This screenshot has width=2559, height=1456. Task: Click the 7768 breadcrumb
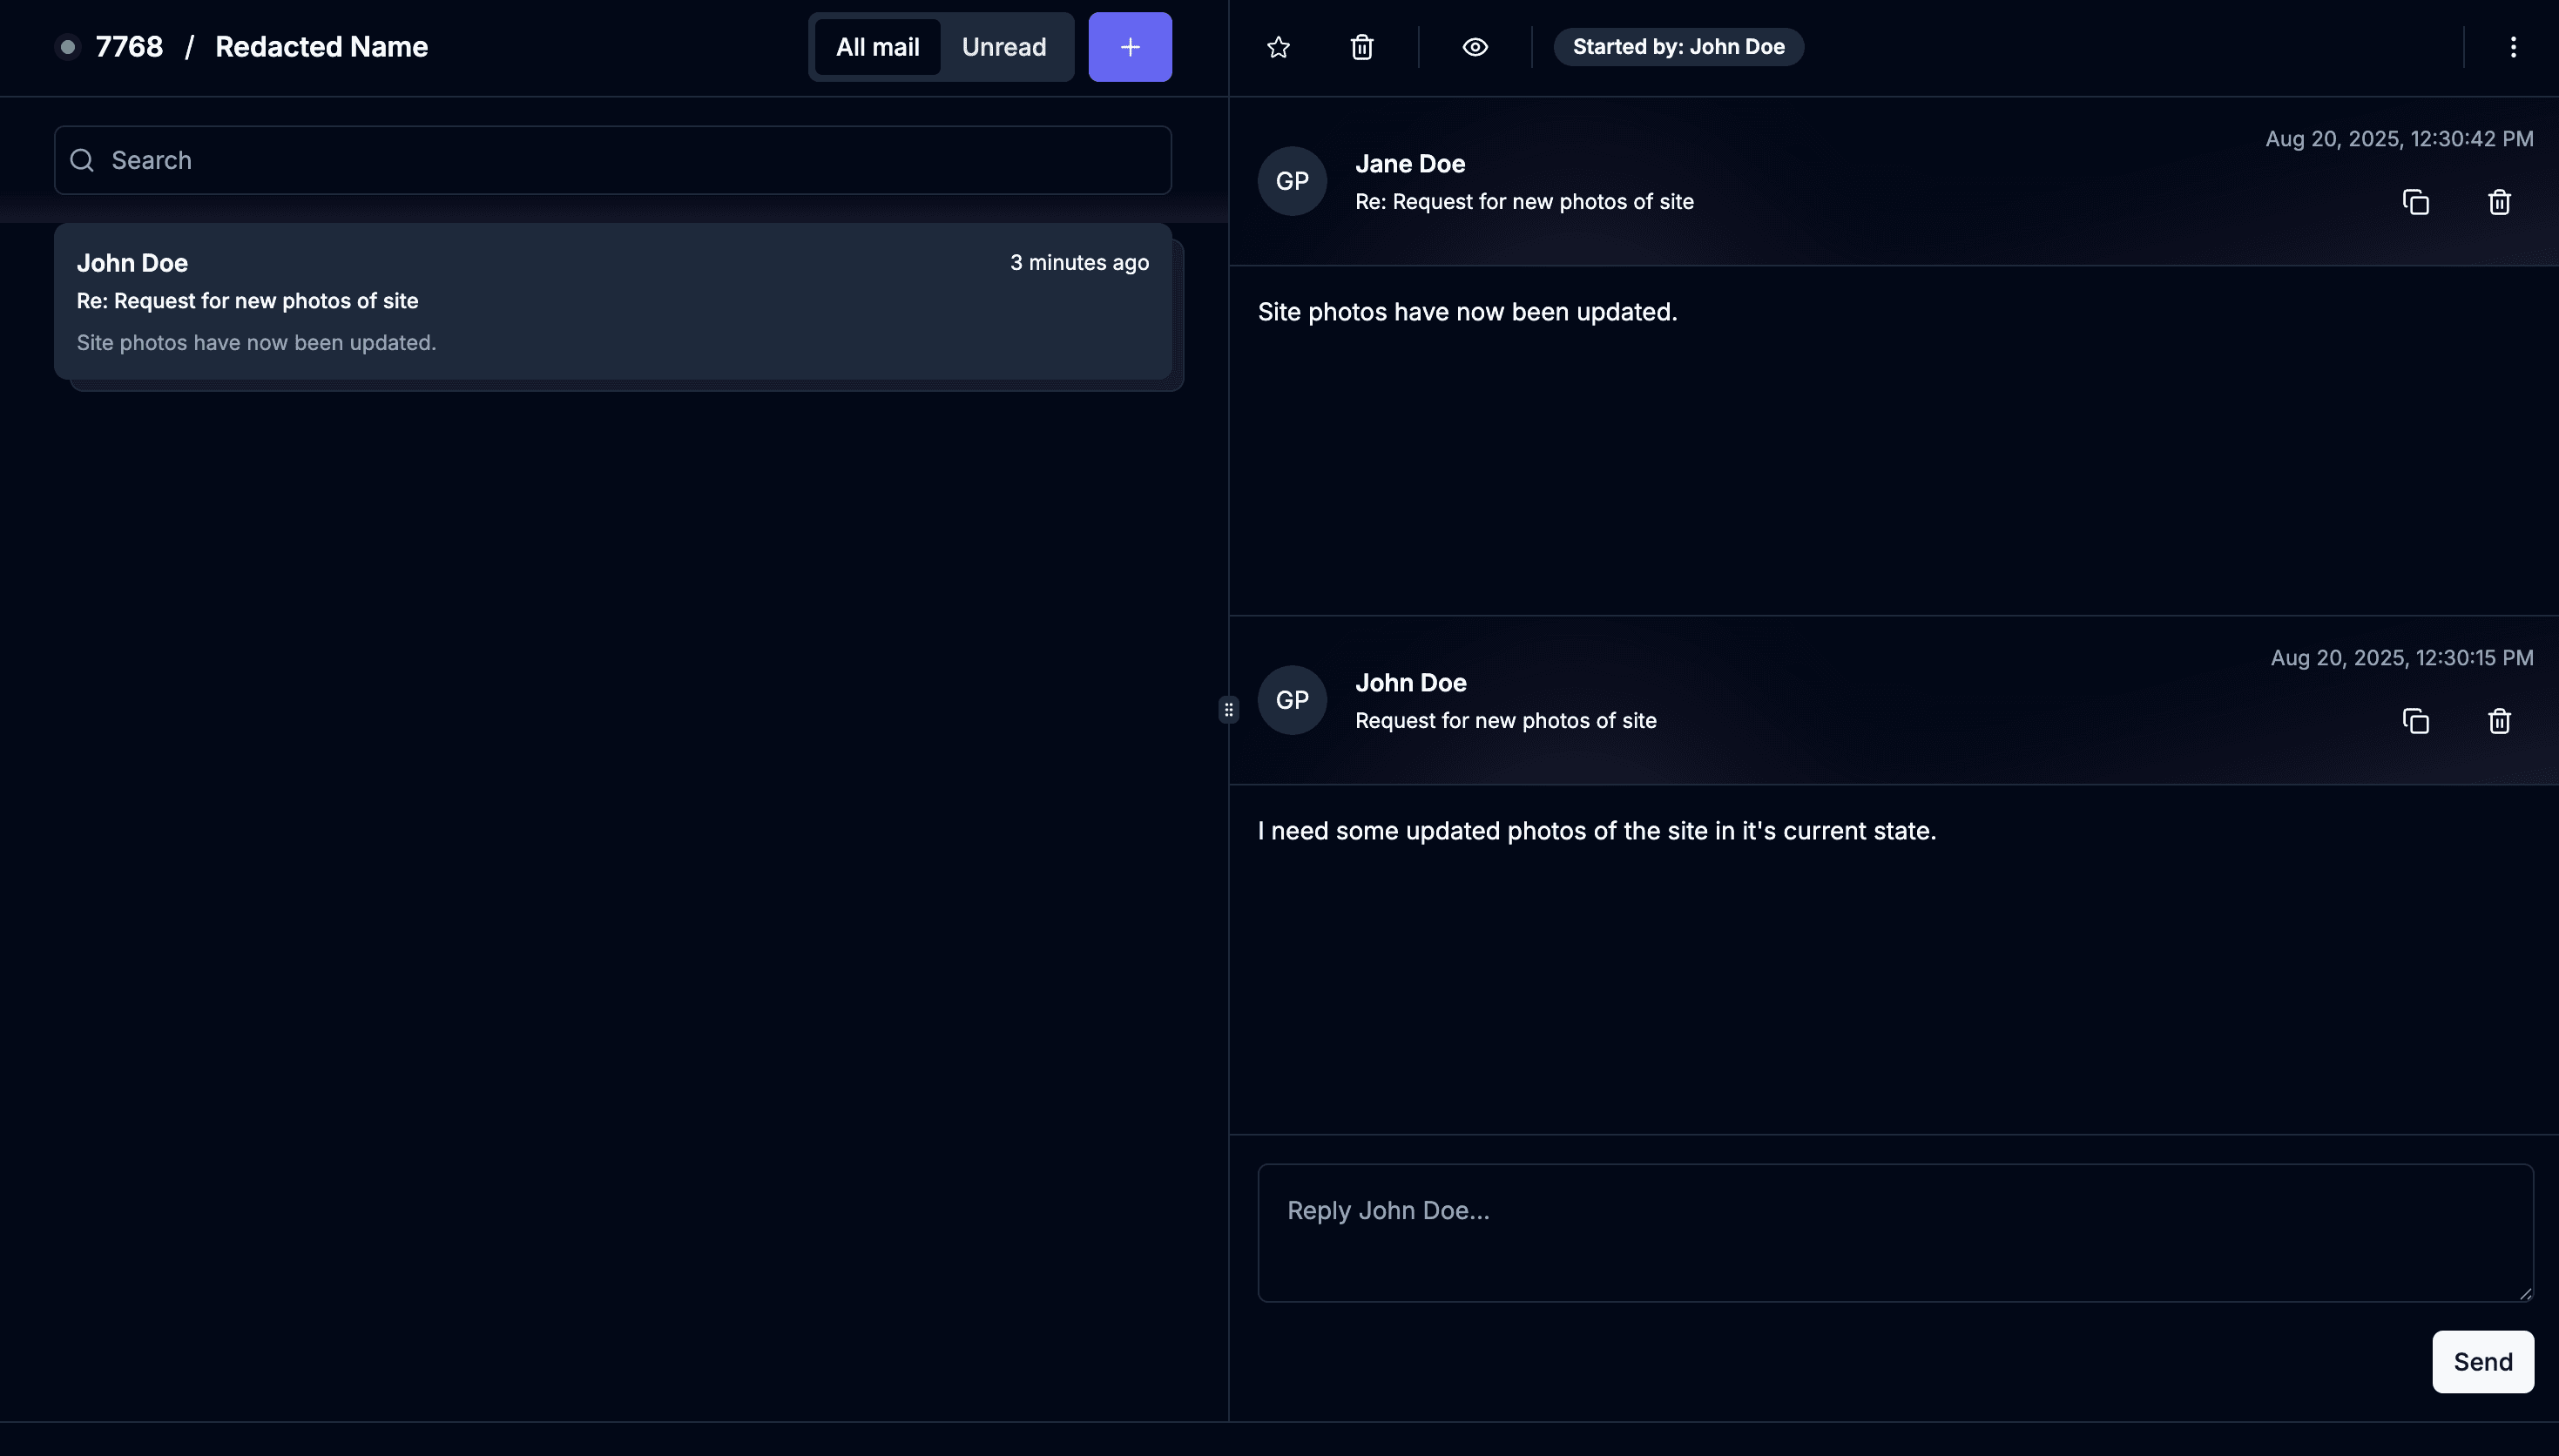click(x=129, y=47)
